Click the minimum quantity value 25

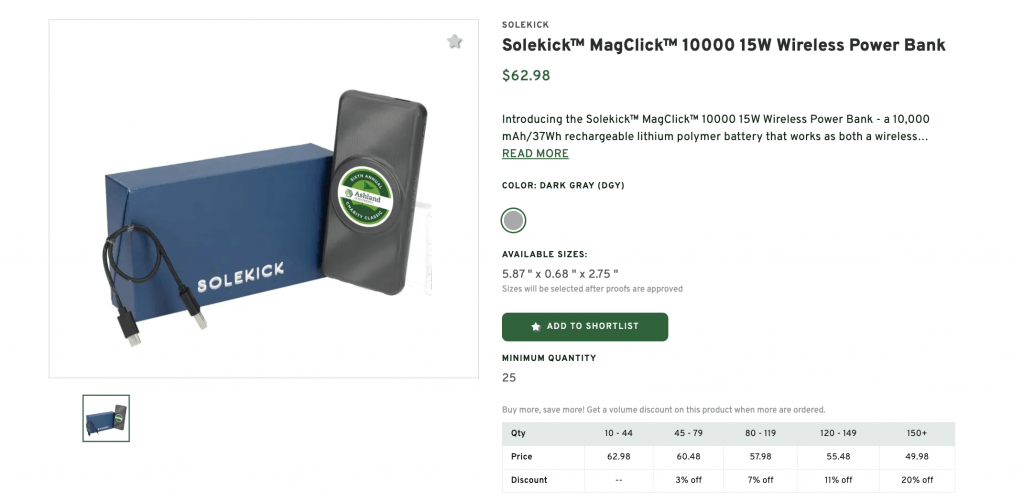click(509, 378)
